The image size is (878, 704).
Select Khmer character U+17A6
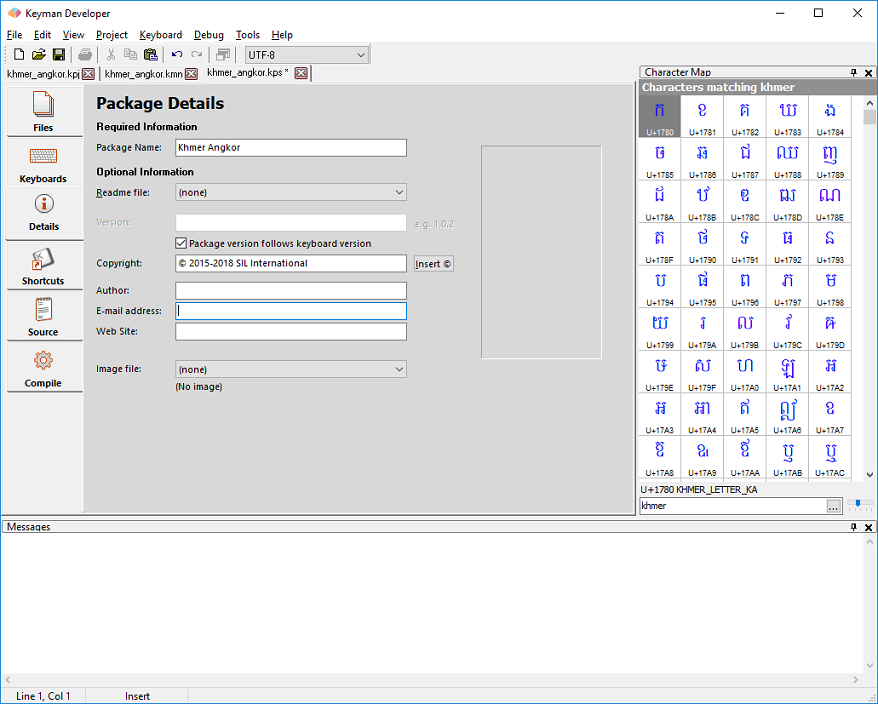pyautogui.click(x=787, y=414)
